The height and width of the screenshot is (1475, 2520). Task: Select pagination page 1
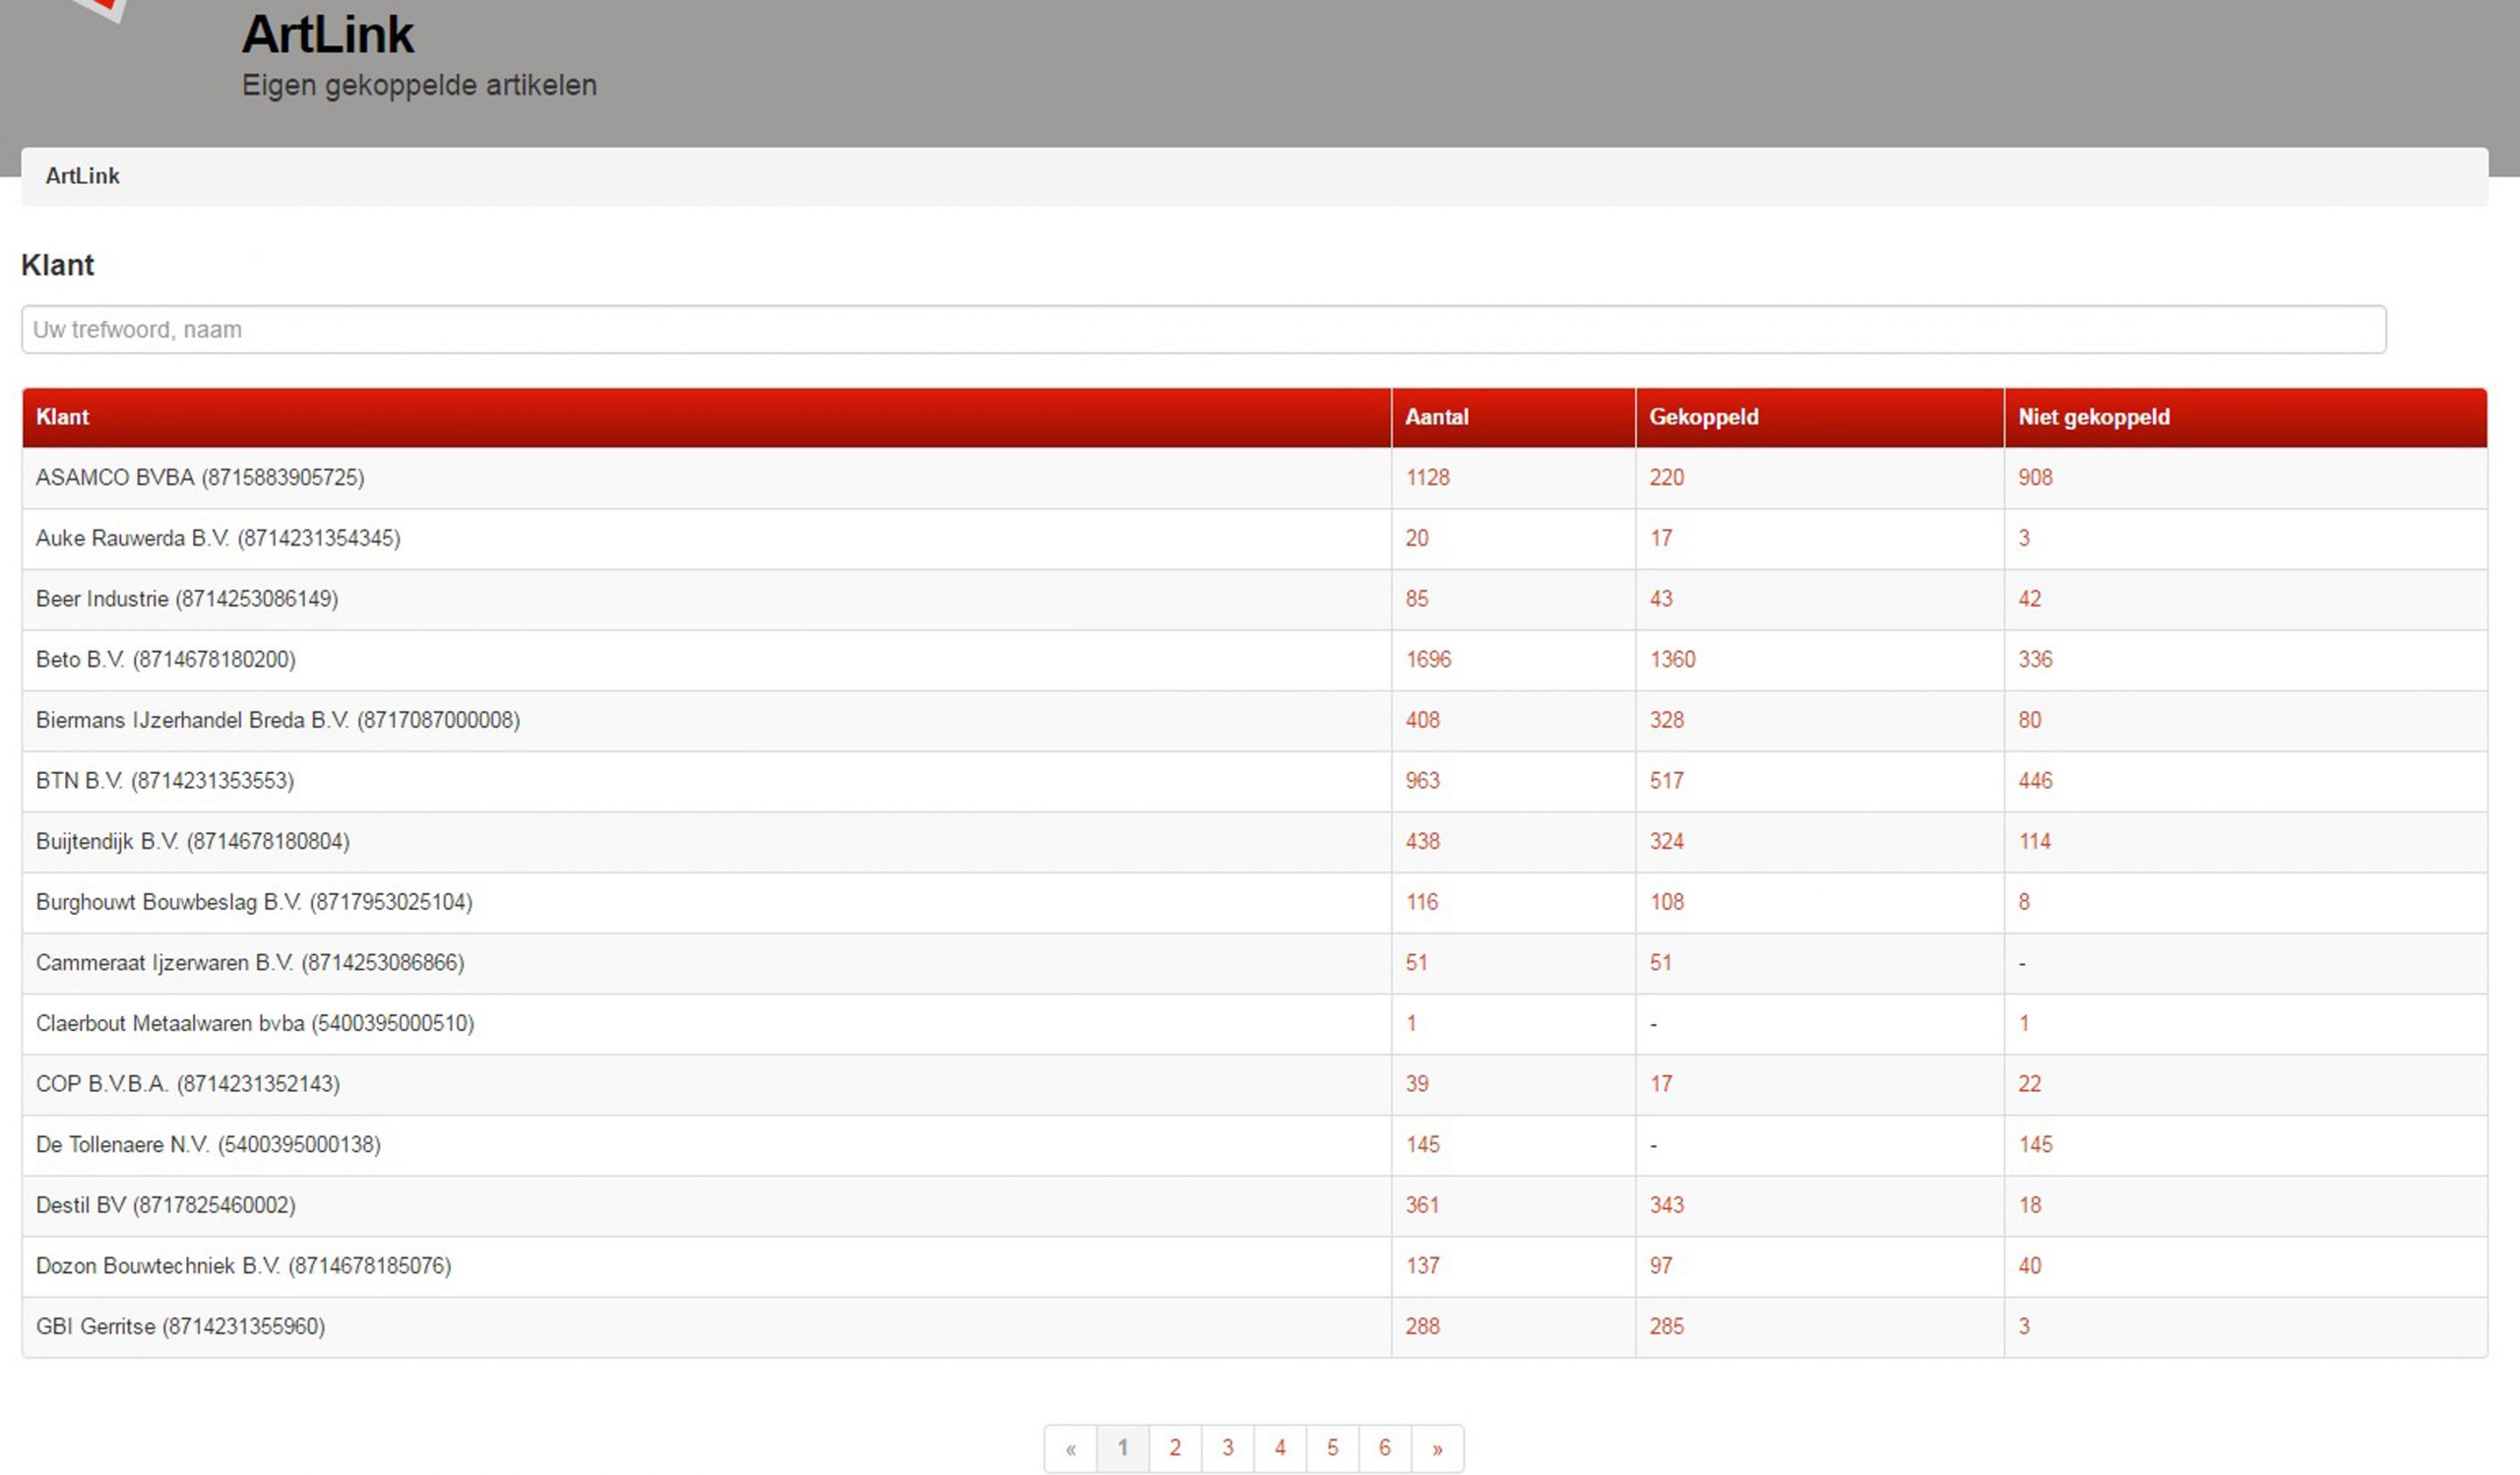pyautogui.click(x=1123, y=1448)
